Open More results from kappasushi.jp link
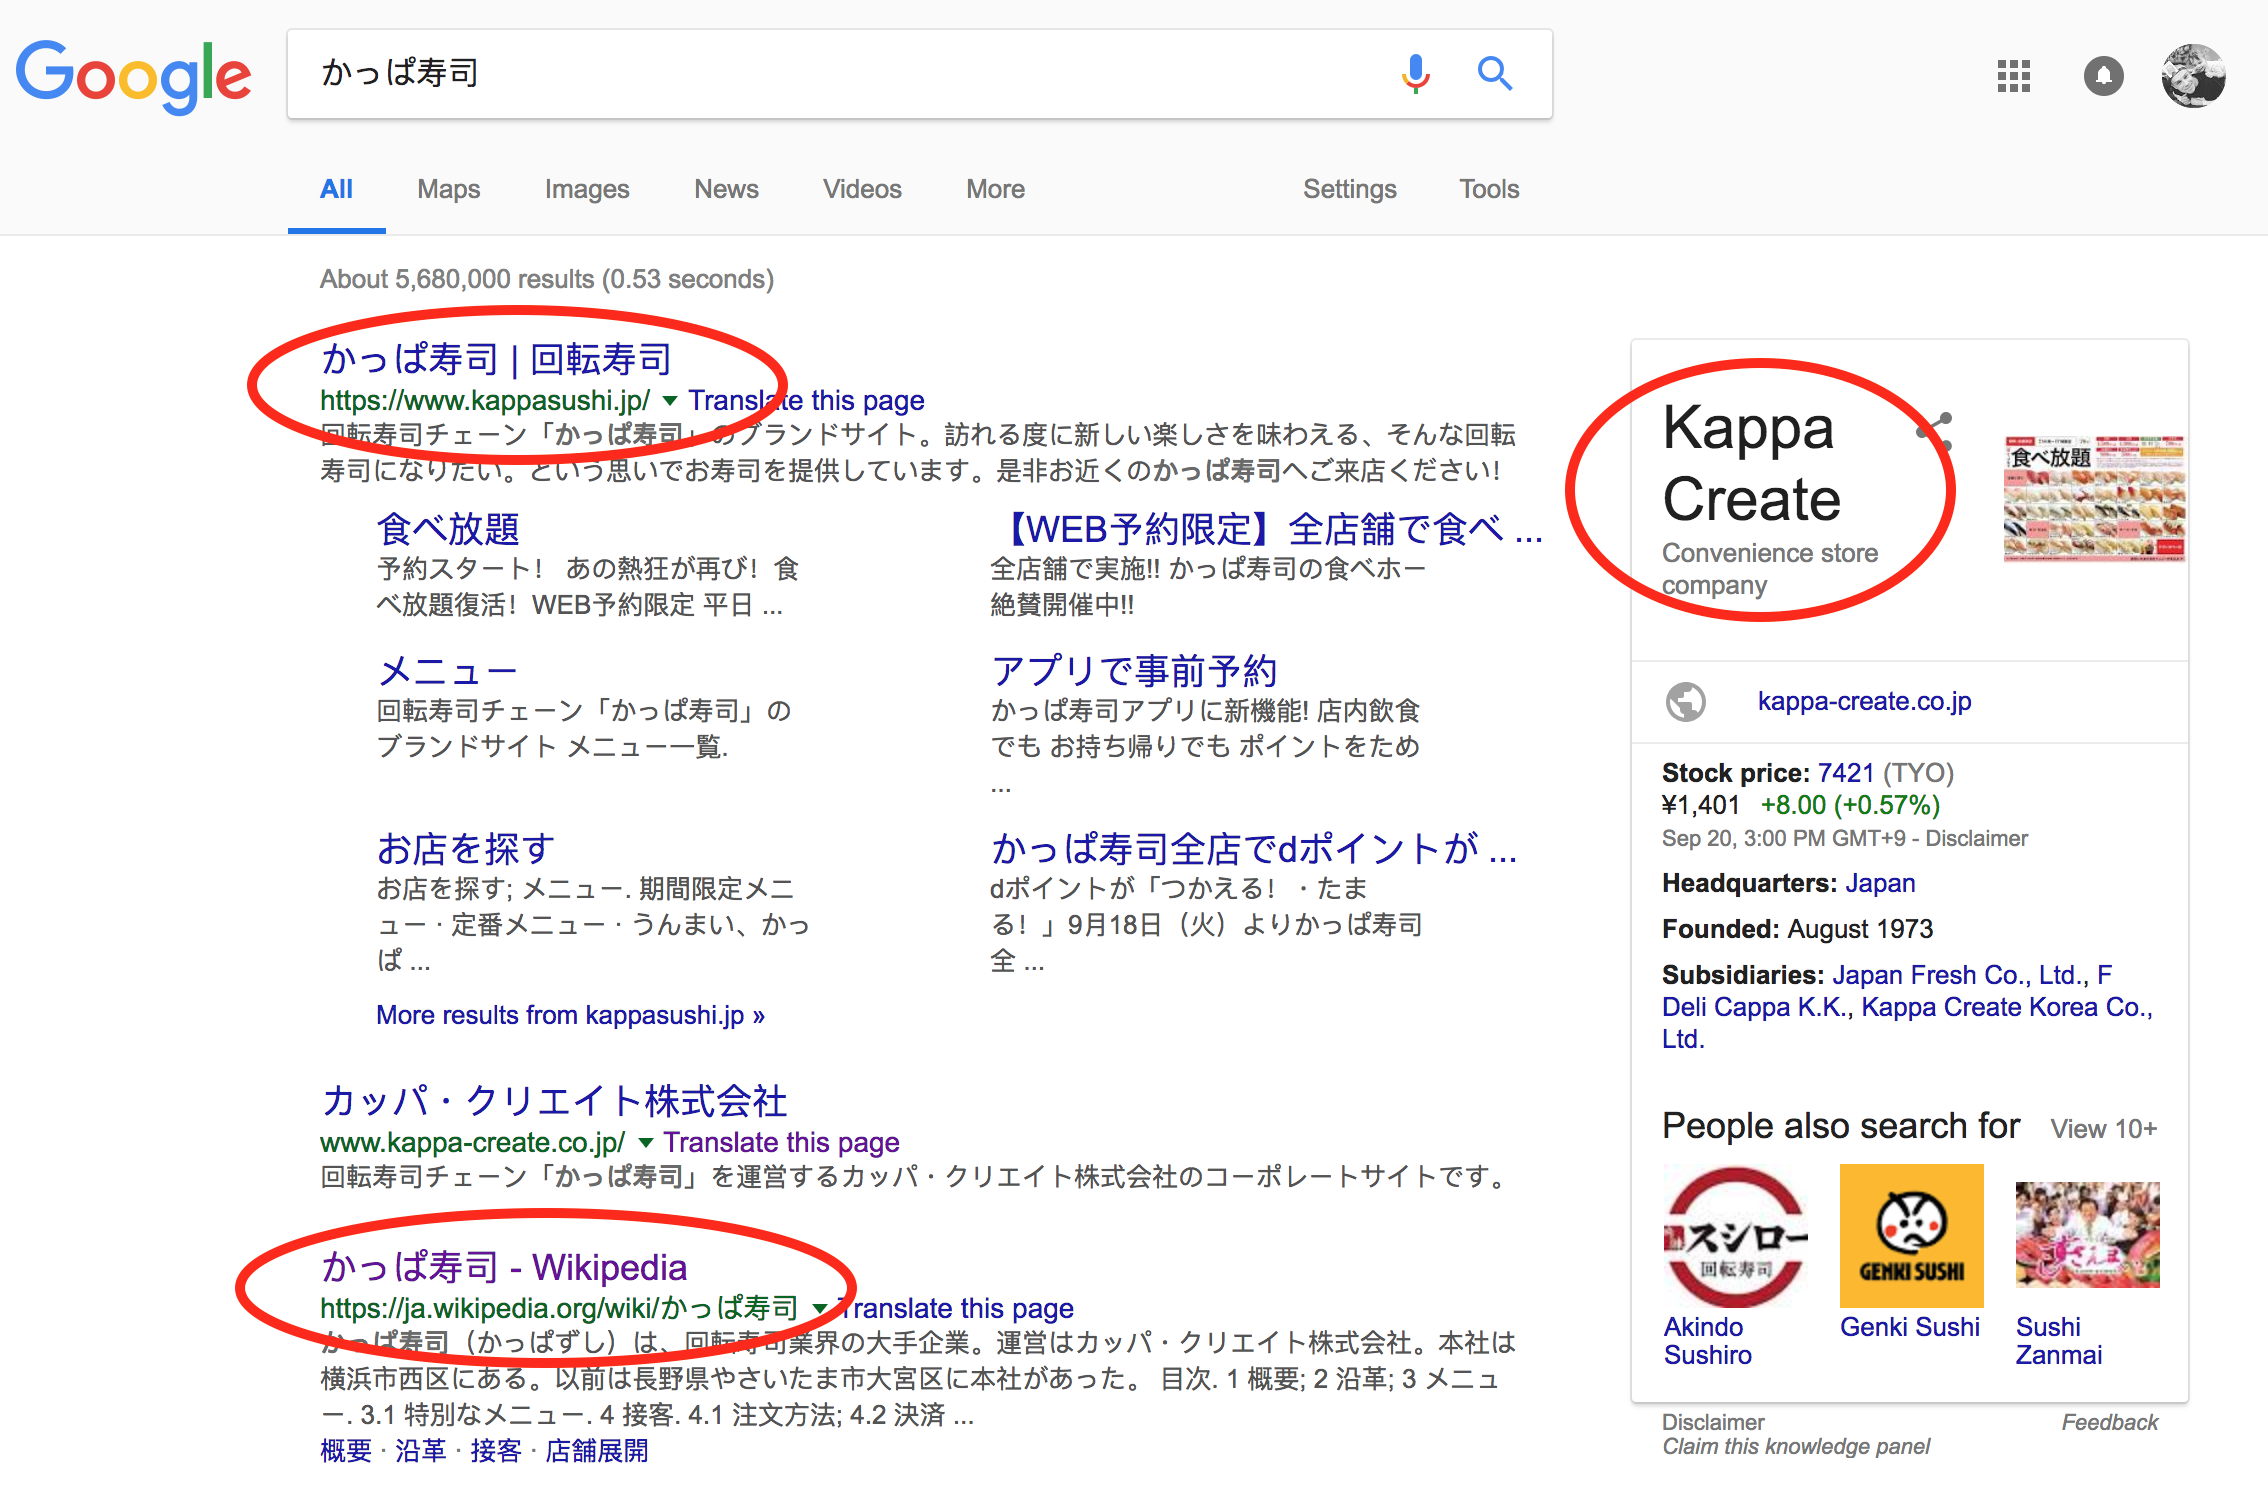This screenshot has width=2268, height=1494. pos(570,1015)
